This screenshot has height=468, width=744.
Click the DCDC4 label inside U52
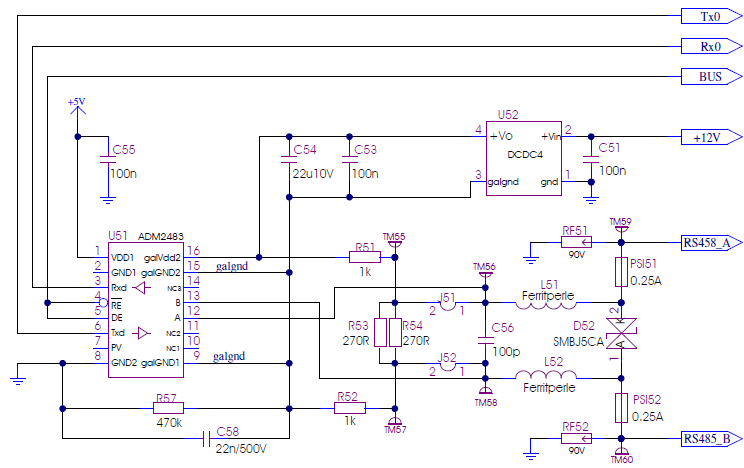point(525,155)
